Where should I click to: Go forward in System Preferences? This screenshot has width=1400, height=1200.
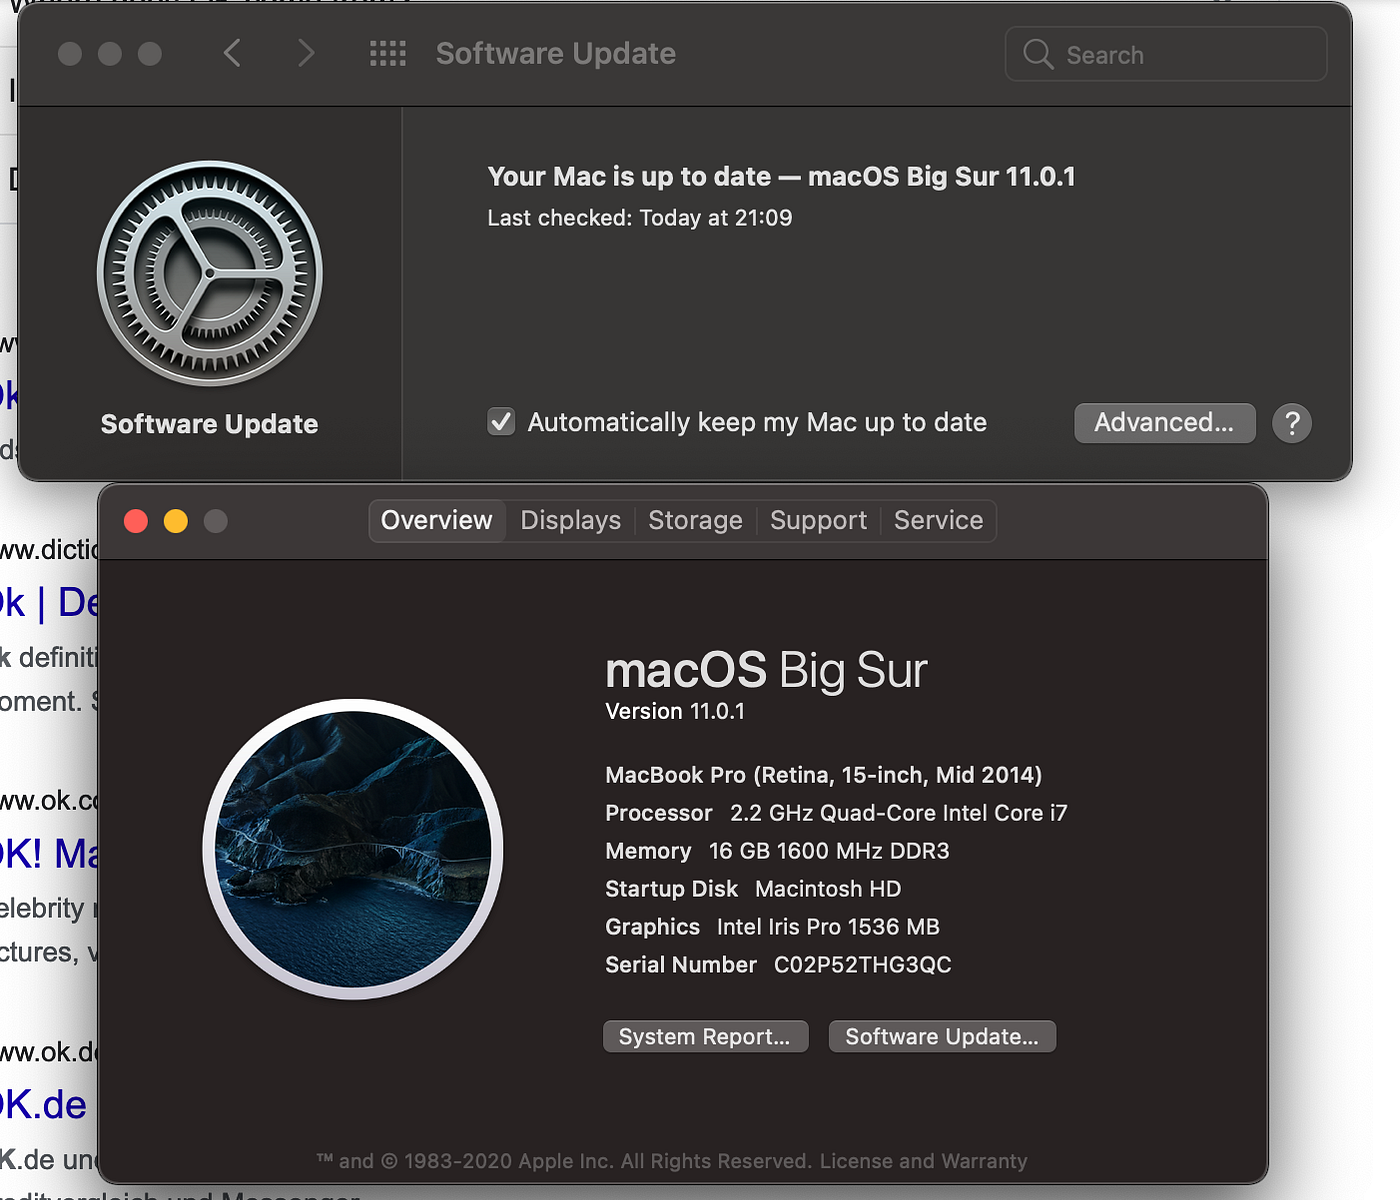pos(306,53)
